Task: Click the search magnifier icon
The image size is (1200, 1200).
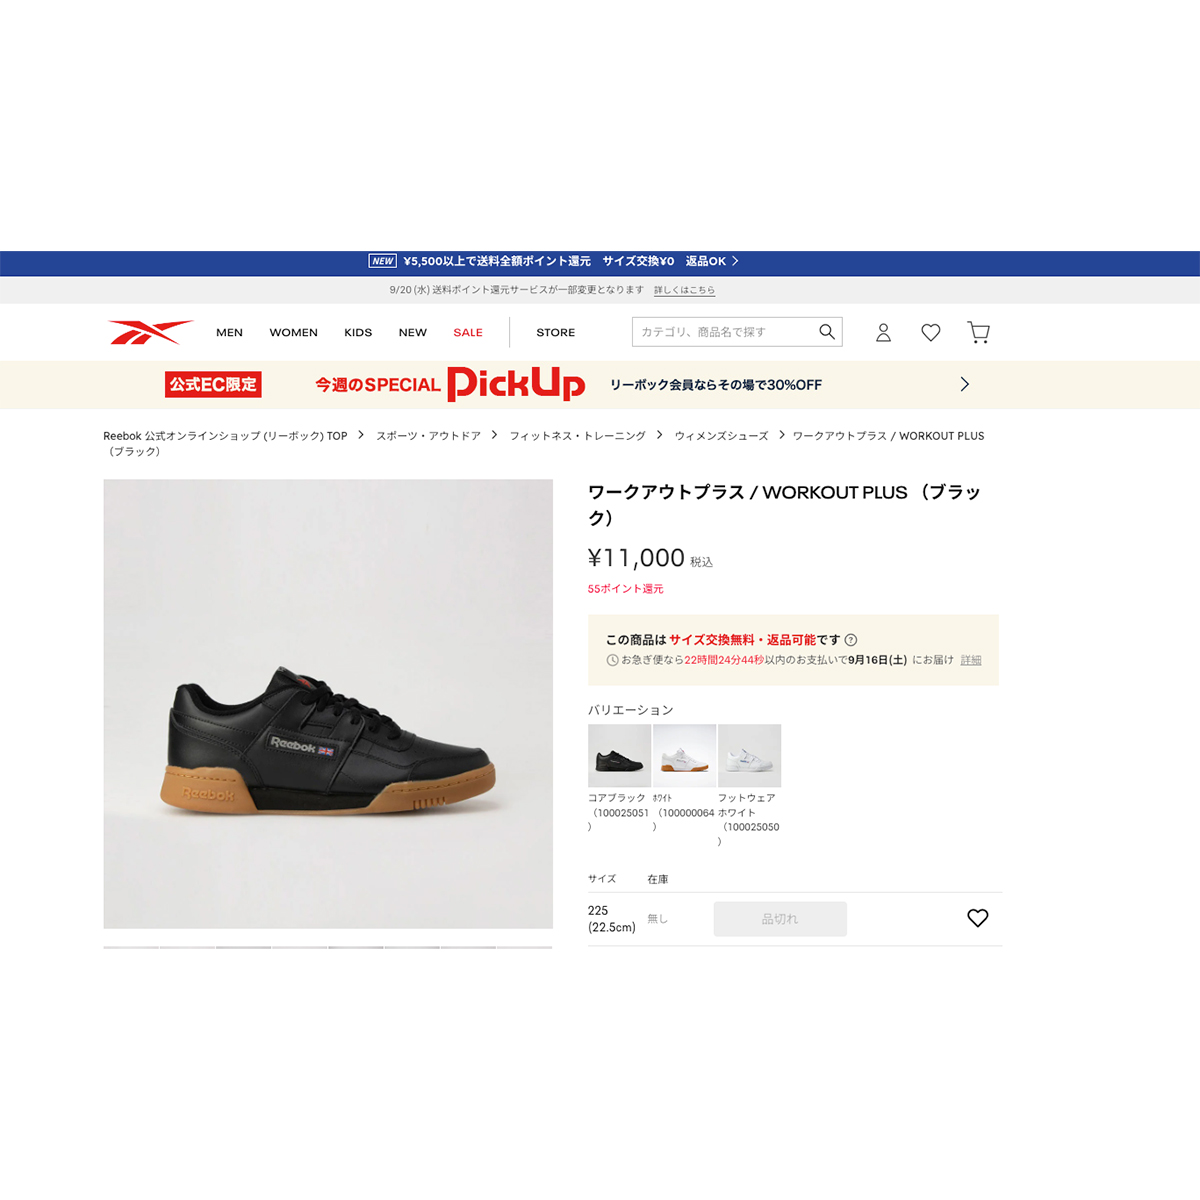Action: point(827,332)
